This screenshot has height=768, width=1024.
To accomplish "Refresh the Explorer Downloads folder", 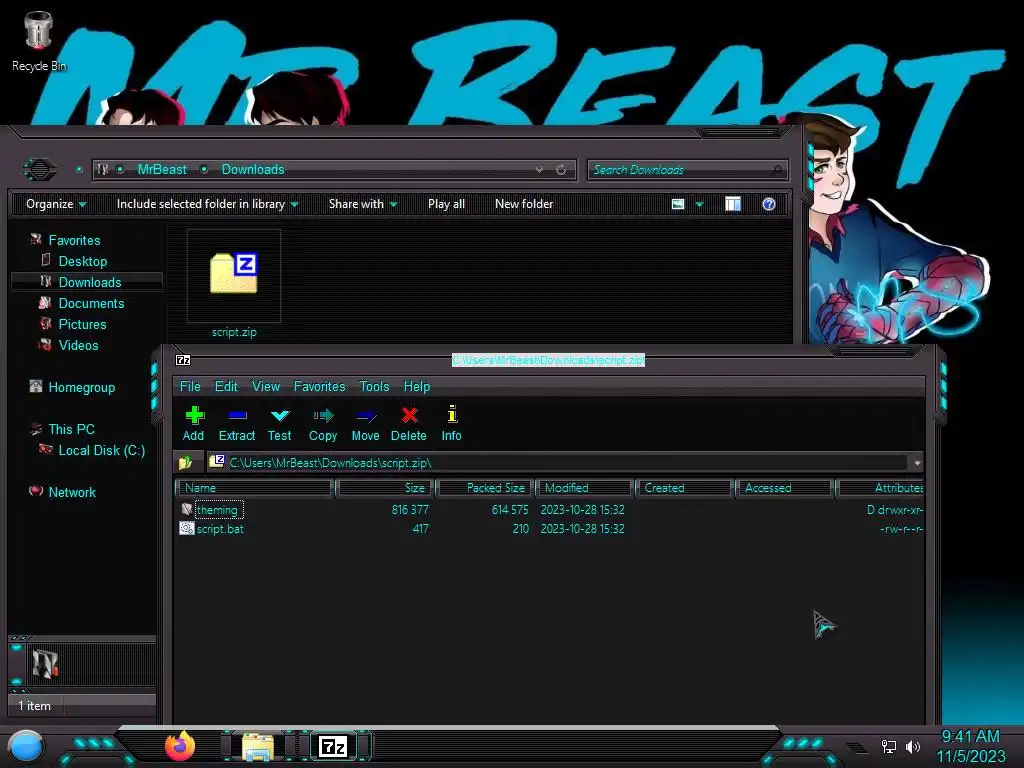I will [561, 170].
